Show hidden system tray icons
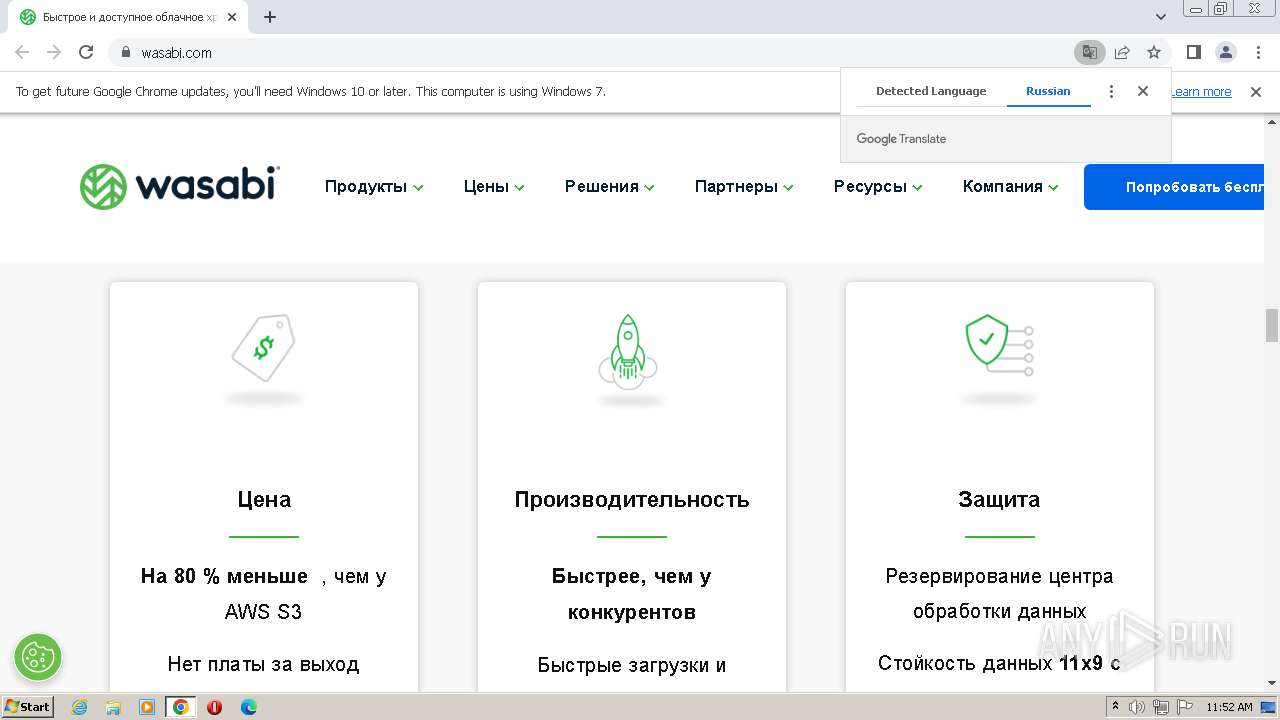1280x720 pixels. point(1115,707)
